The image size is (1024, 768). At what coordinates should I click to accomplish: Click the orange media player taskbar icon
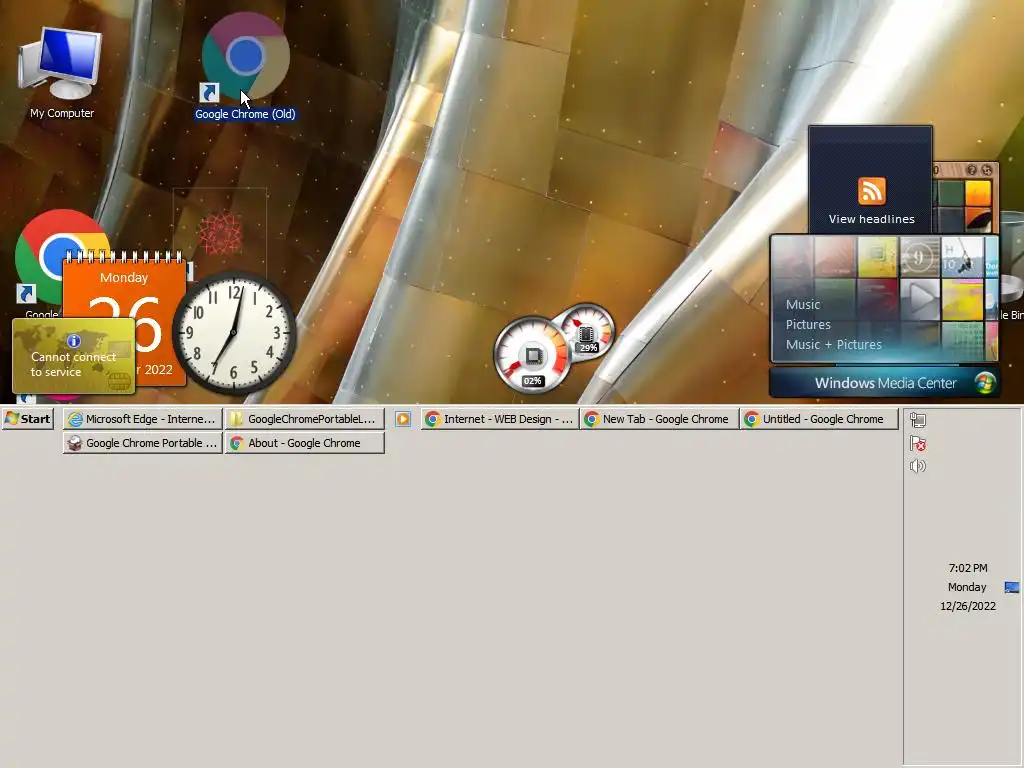[403, 419]
